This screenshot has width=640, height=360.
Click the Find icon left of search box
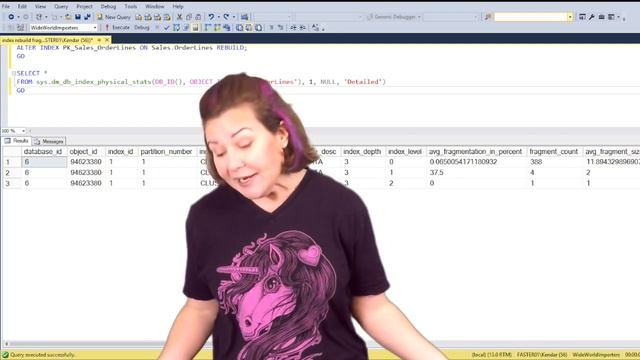(488, 17)
